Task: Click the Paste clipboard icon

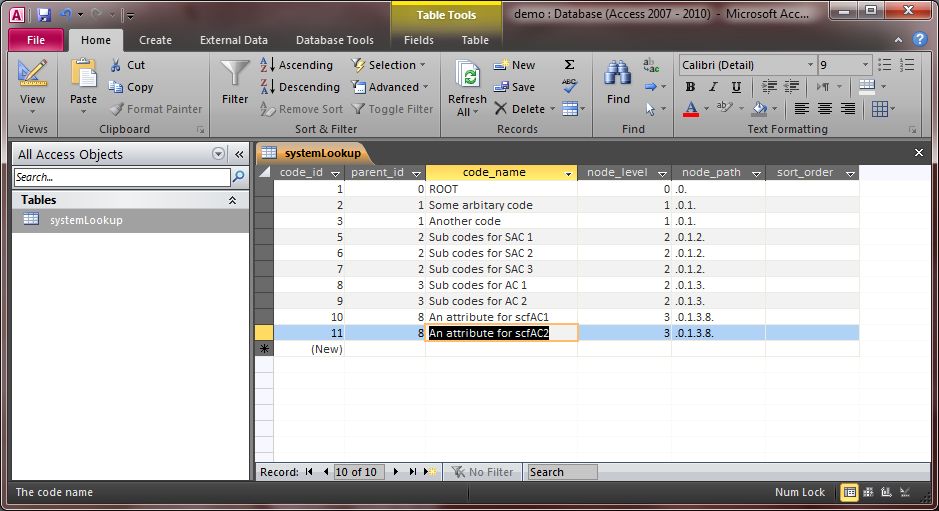Action: (x=83, y=74)
